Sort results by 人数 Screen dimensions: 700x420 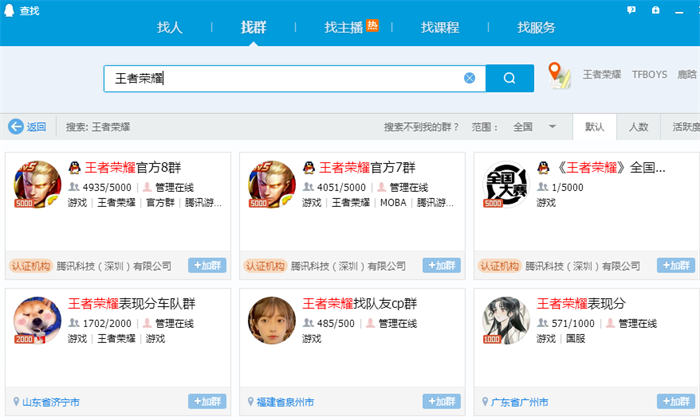pyautogui.click(x=638, y=127)
